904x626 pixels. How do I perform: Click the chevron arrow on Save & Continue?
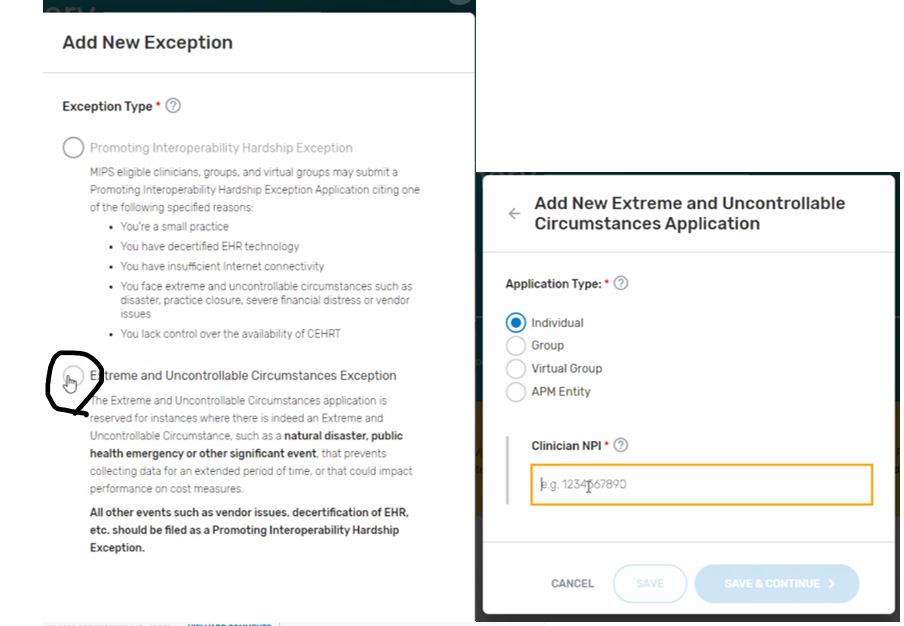tap(831, 583)
